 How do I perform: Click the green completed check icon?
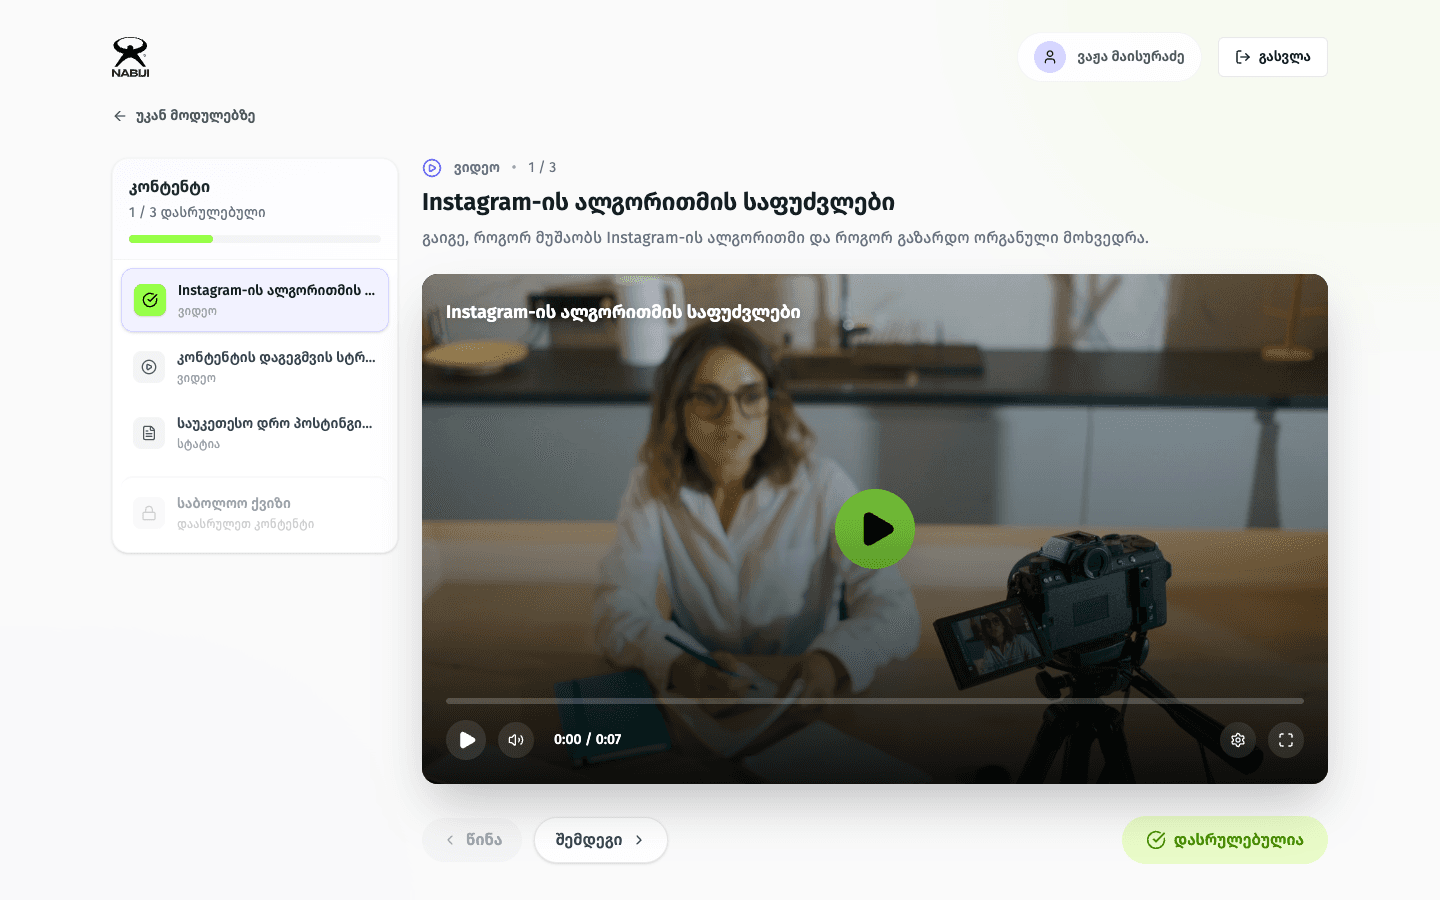pyautogui.click(x=150, y=300)
